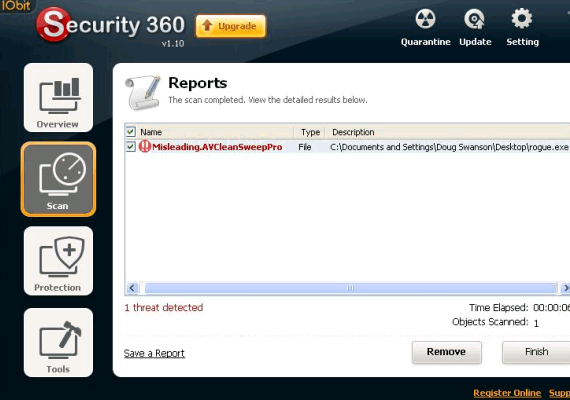
Task: Select the Scan sidebar tab
Action: [58, 179]
